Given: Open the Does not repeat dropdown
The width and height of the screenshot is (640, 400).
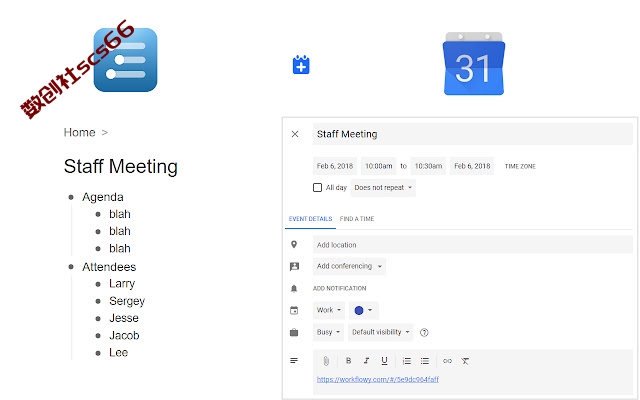Looking at the screenshot, I should click(x=383, y=188).
